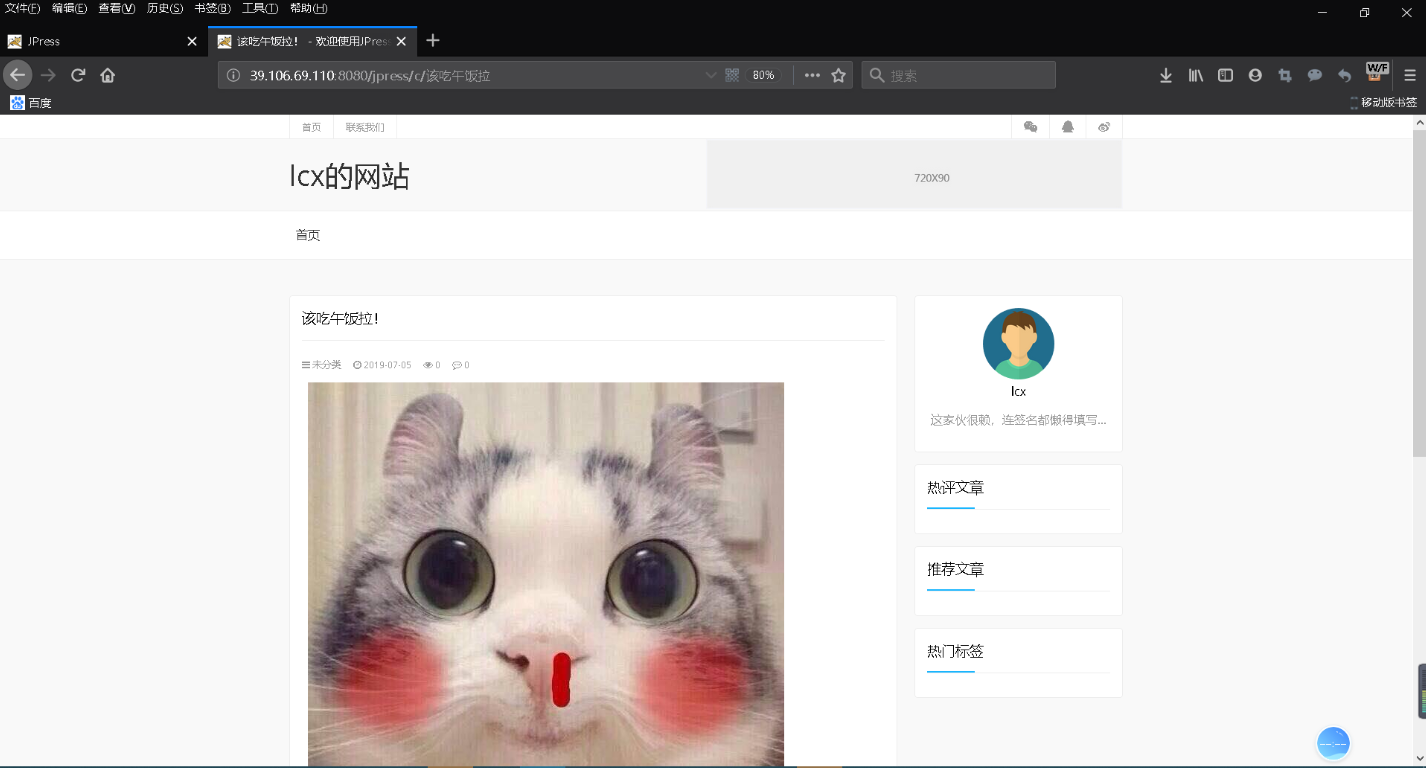
Task: Click the lcx的网站 site title
Action: (x=349, y=177)
